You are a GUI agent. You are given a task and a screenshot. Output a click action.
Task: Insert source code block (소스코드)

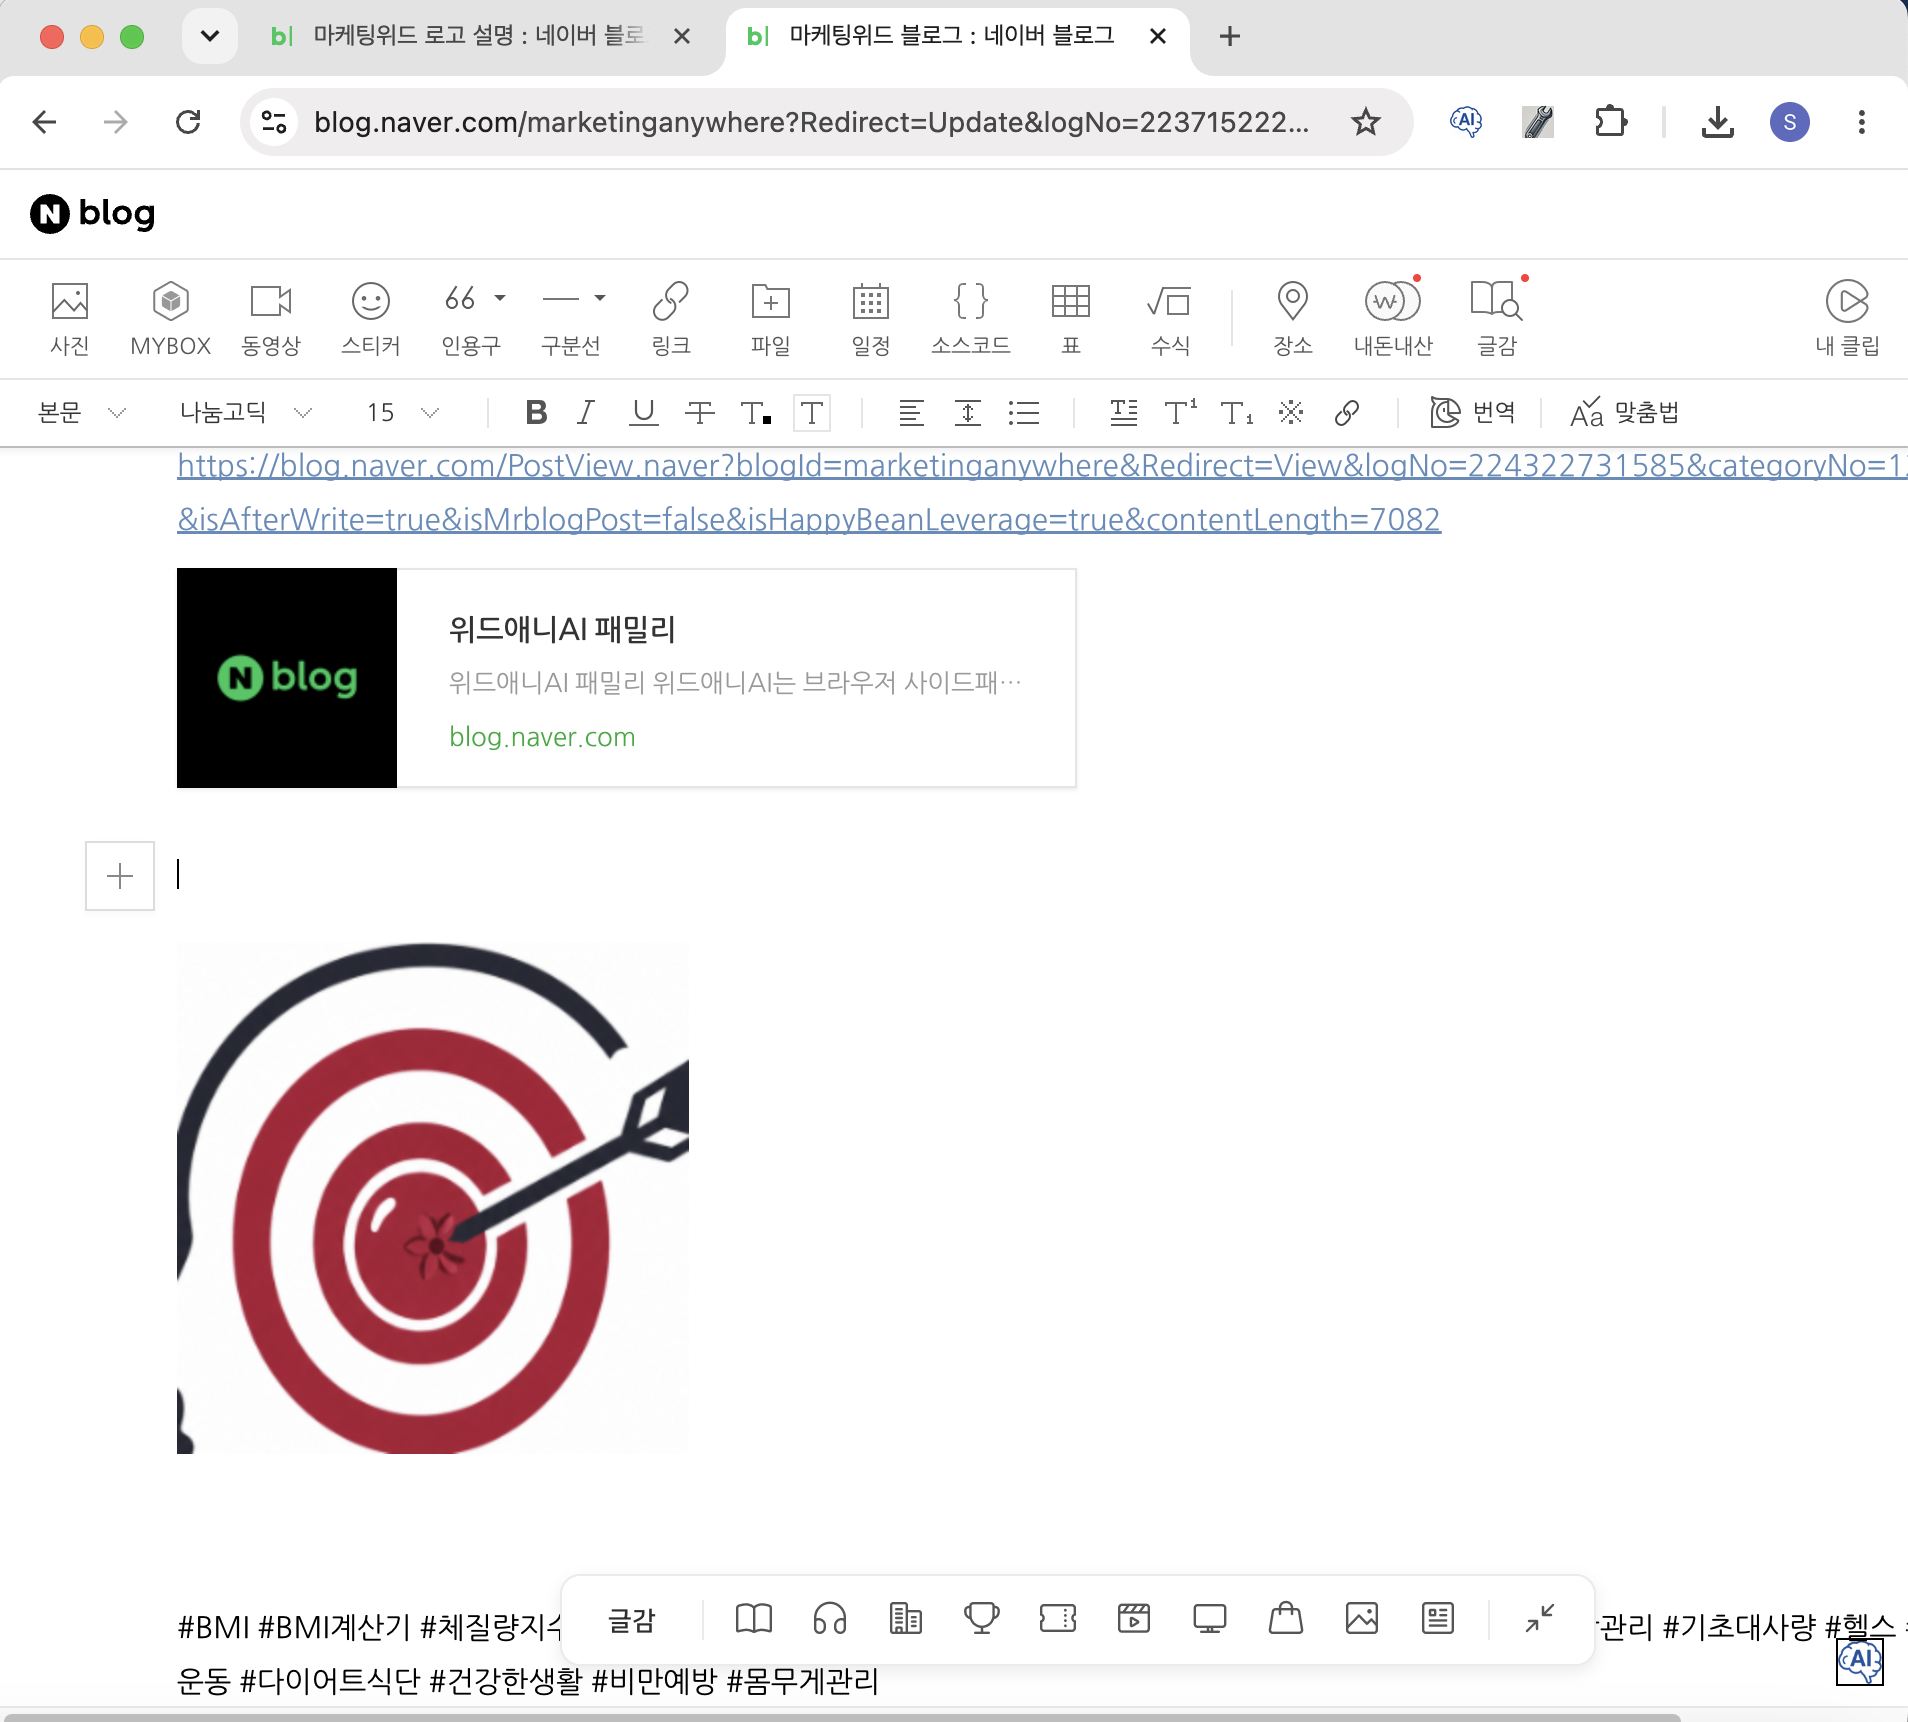coord(971,318)
